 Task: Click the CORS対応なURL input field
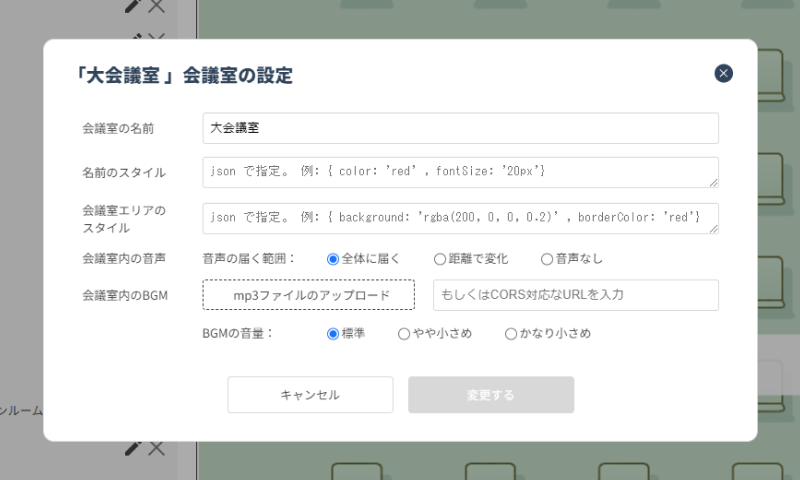[575, 295]
